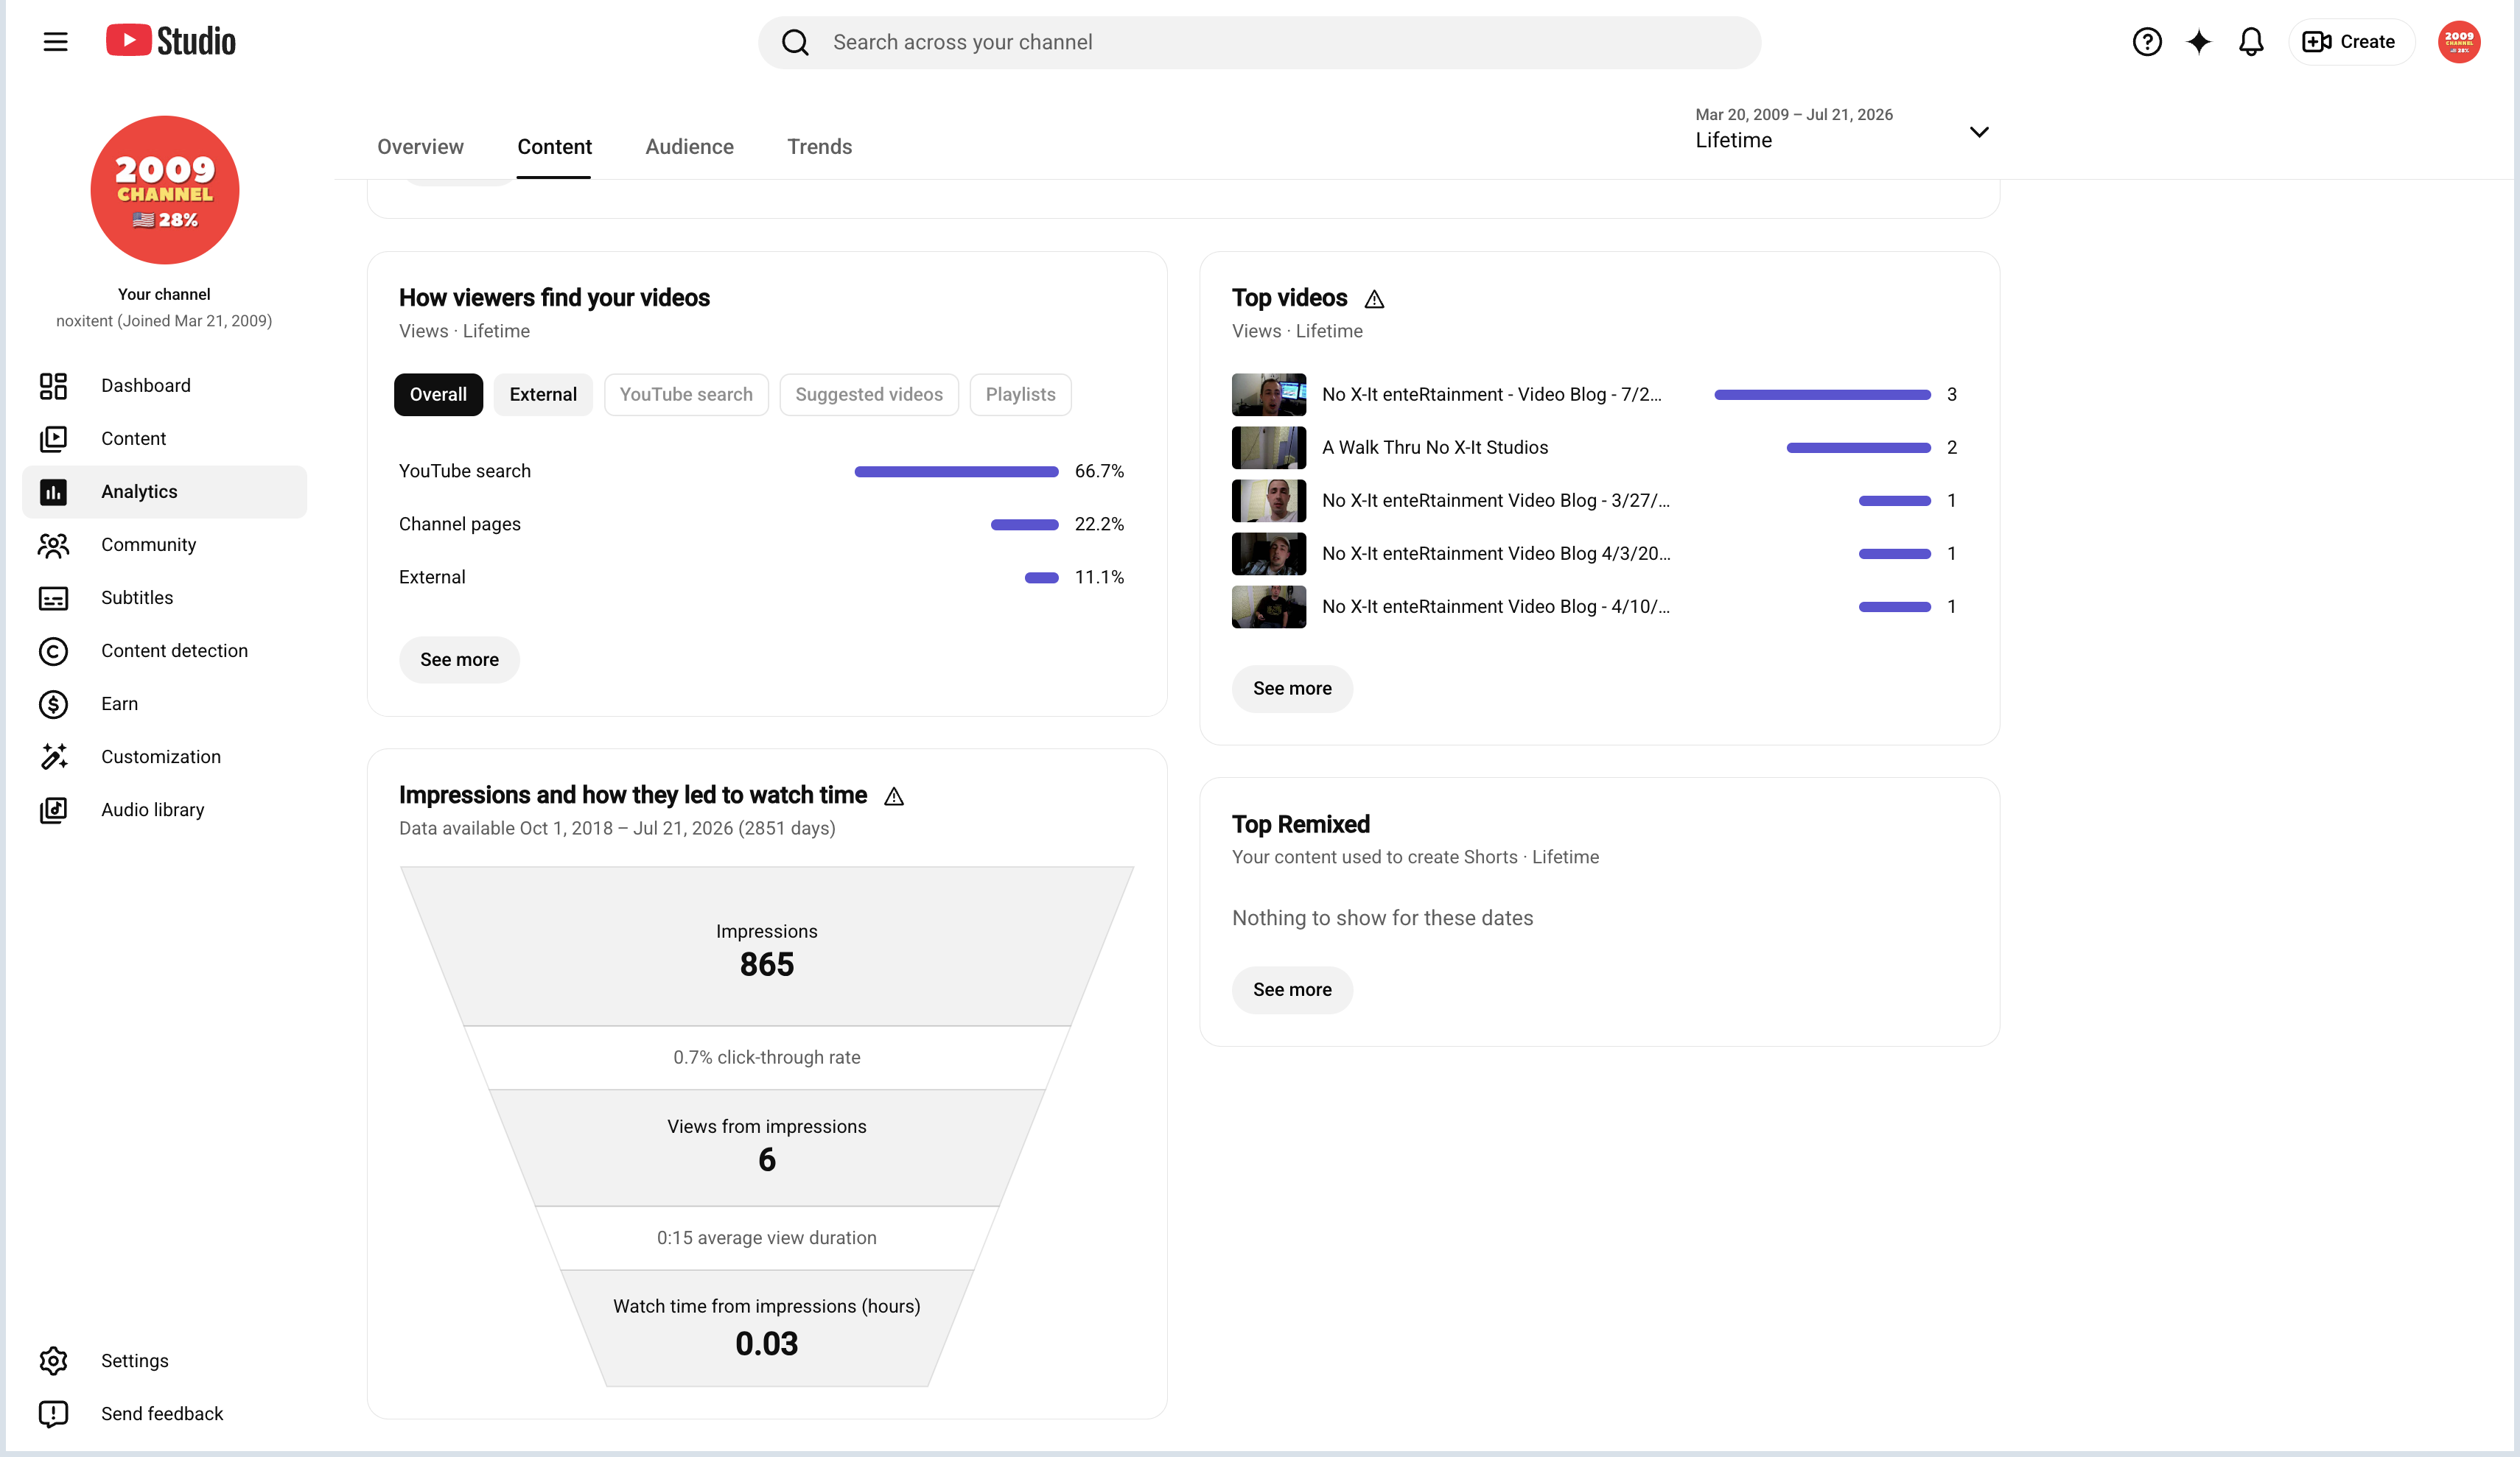Click the Analytics bar chart icon
Screen dimensions: 2520x1457
click(53, 492)
